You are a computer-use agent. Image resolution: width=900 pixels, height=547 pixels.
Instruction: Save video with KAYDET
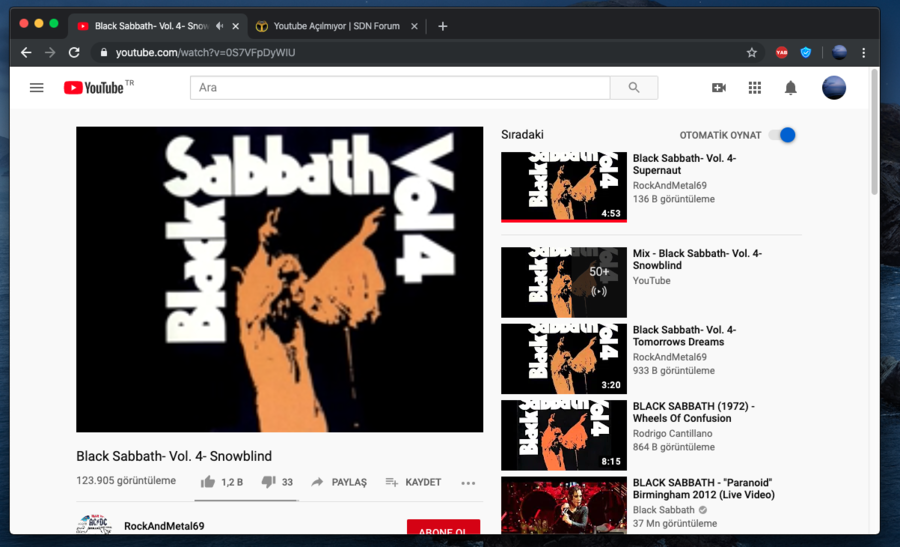click(x=413, y=482)
